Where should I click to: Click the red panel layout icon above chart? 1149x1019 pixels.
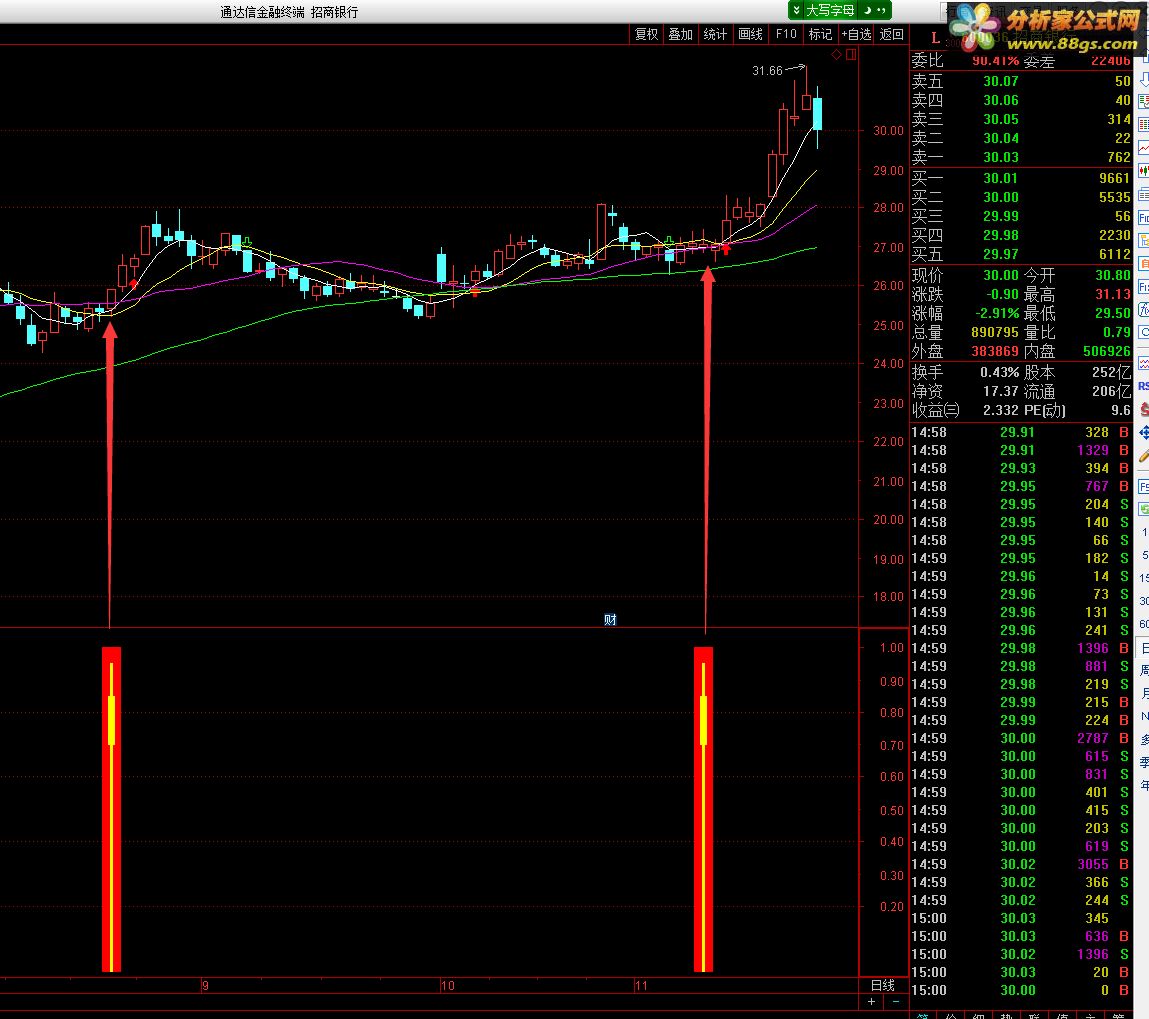tap(851, 54)
